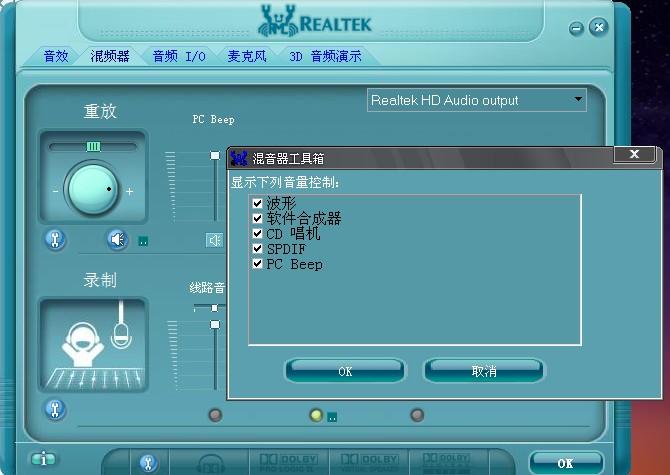Minimize the Realtek audio manager window
This screenshot has height=475, width=670.
pos(576,29)
